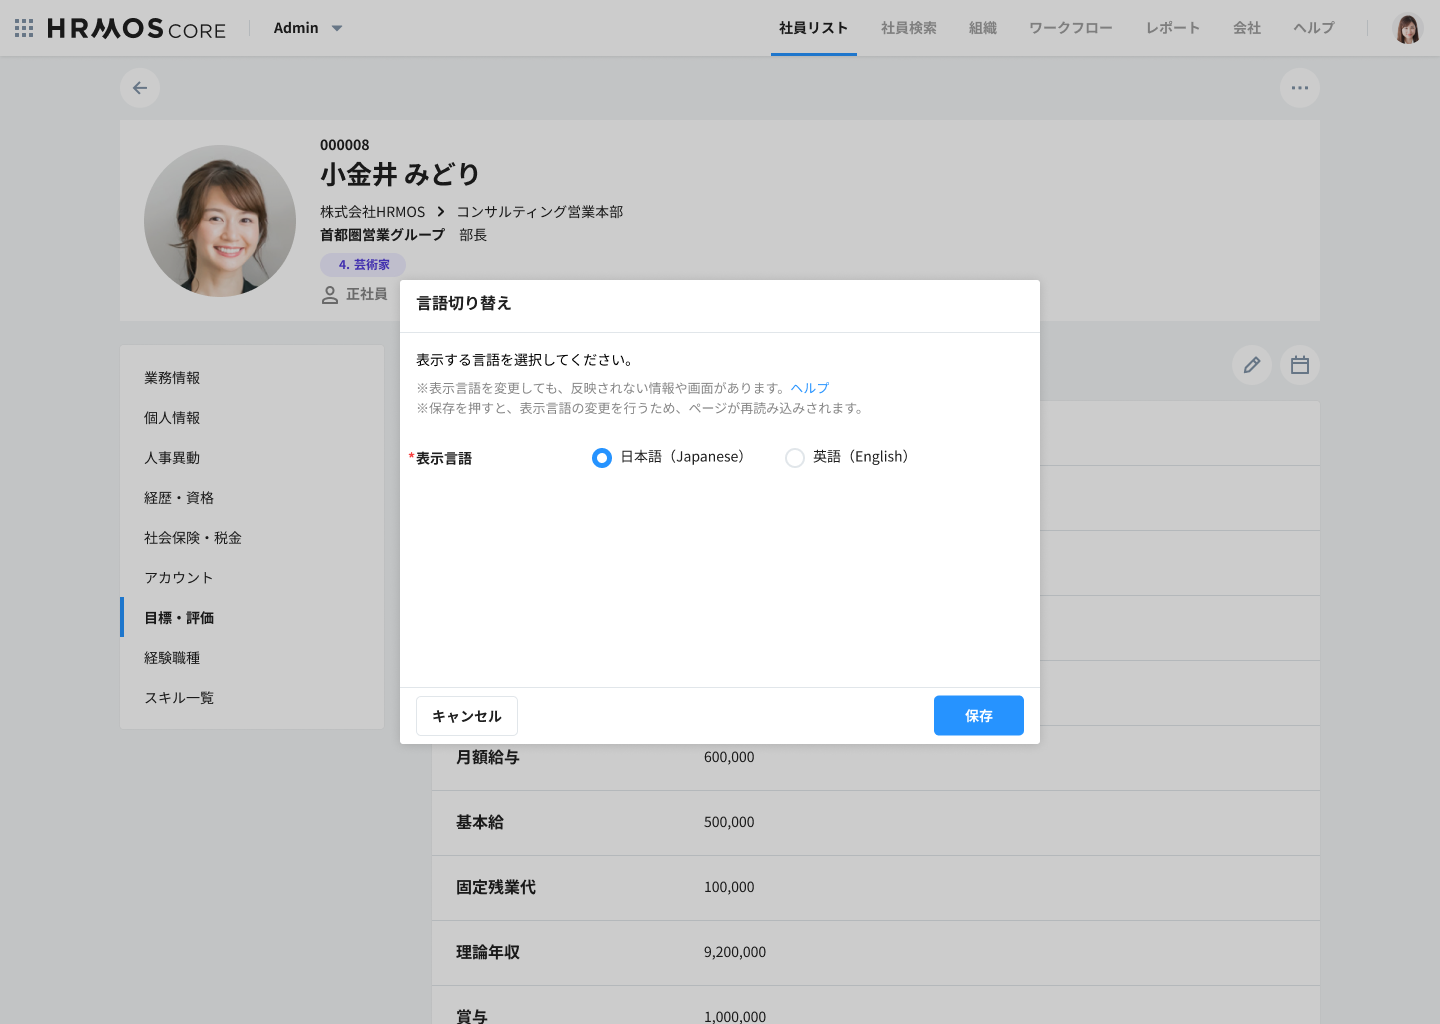Select 日本語 (Japanese) radio option
Screen dimensions: 1440x1024
[602, 458]
